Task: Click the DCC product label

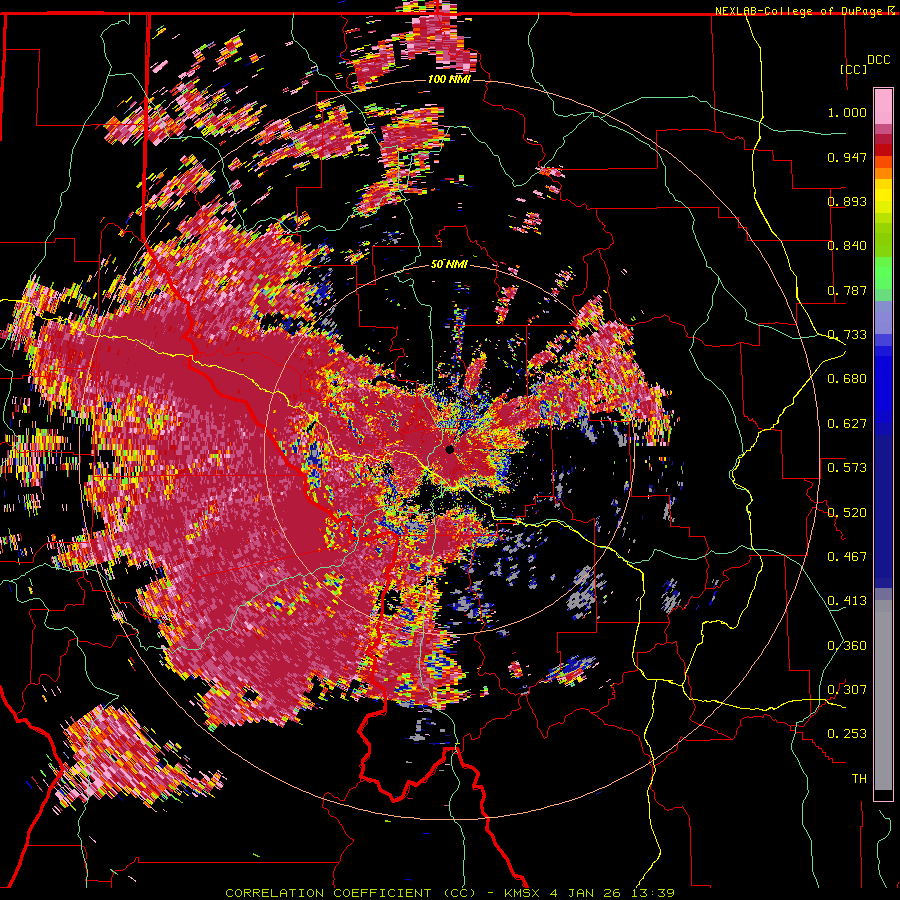Action: [x=879, y=60]
